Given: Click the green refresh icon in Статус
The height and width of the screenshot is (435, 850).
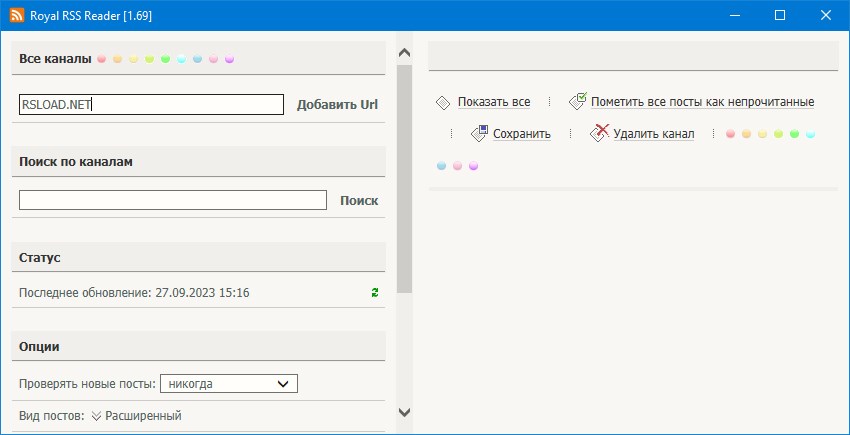Looking at the screenshot, I should (375, 293).
